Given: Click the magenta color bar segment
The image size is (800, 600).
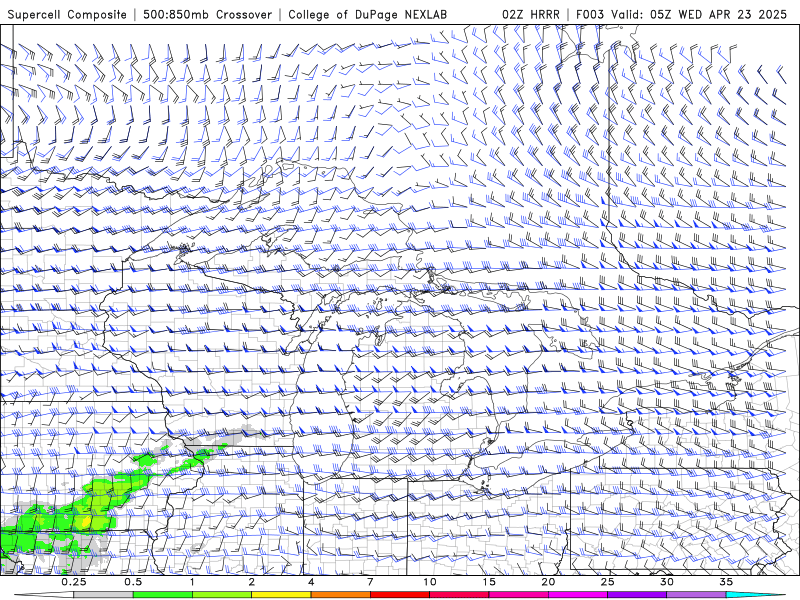Looking at the screenshot, I should [x=578, y=595].
